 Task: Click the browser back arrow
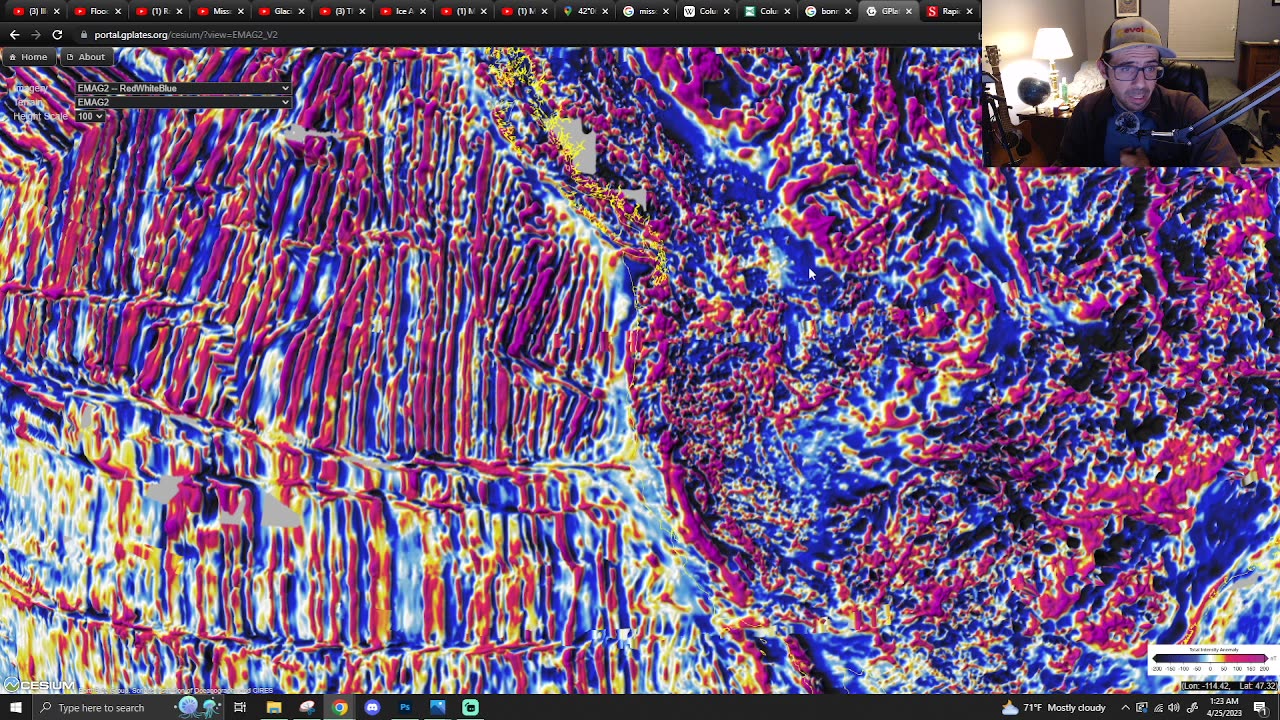[14, 35]
